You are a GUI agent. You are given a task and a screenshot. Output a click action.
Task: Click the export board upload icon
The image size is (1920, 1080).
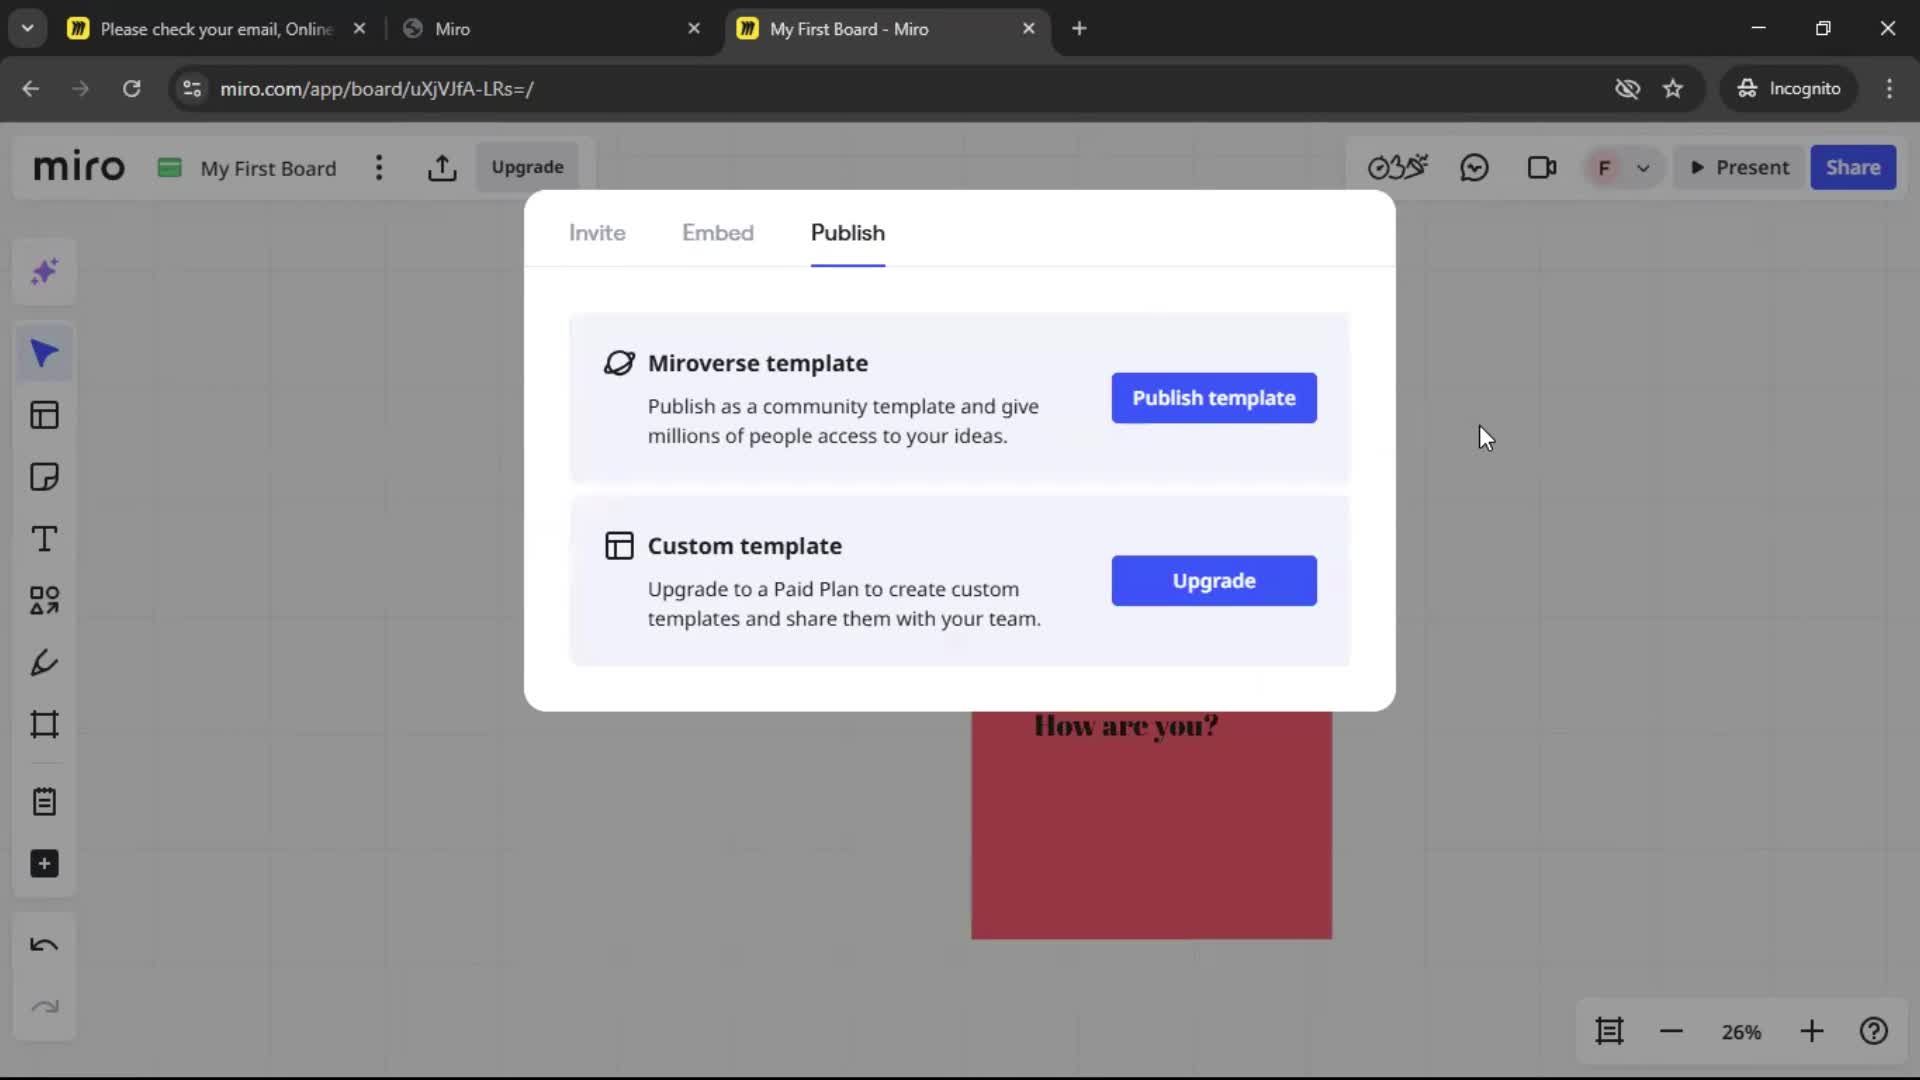pyautogui.click(x=442, y=168)
